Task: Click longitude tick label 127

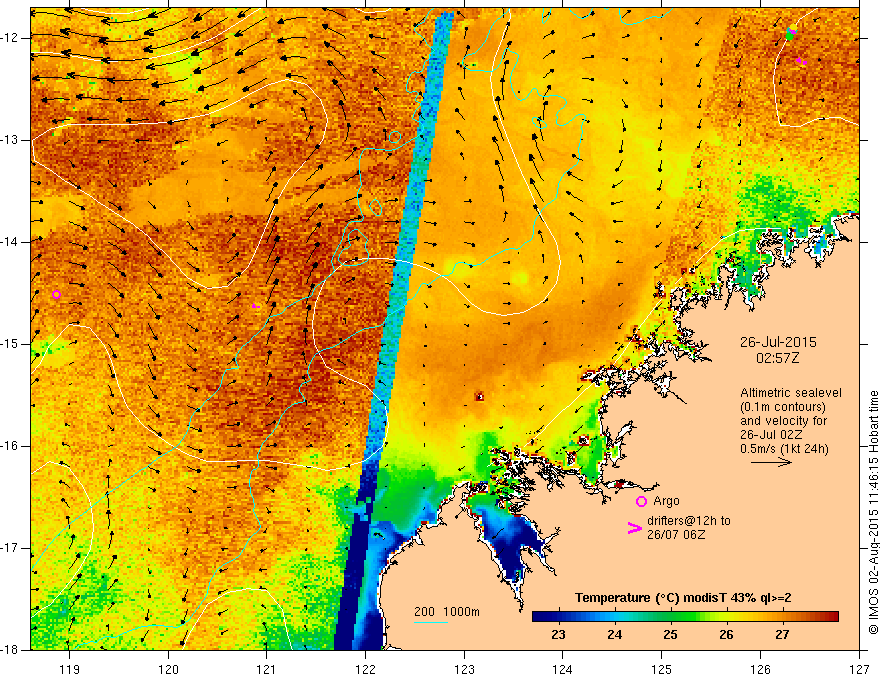Action: (859, 670)
